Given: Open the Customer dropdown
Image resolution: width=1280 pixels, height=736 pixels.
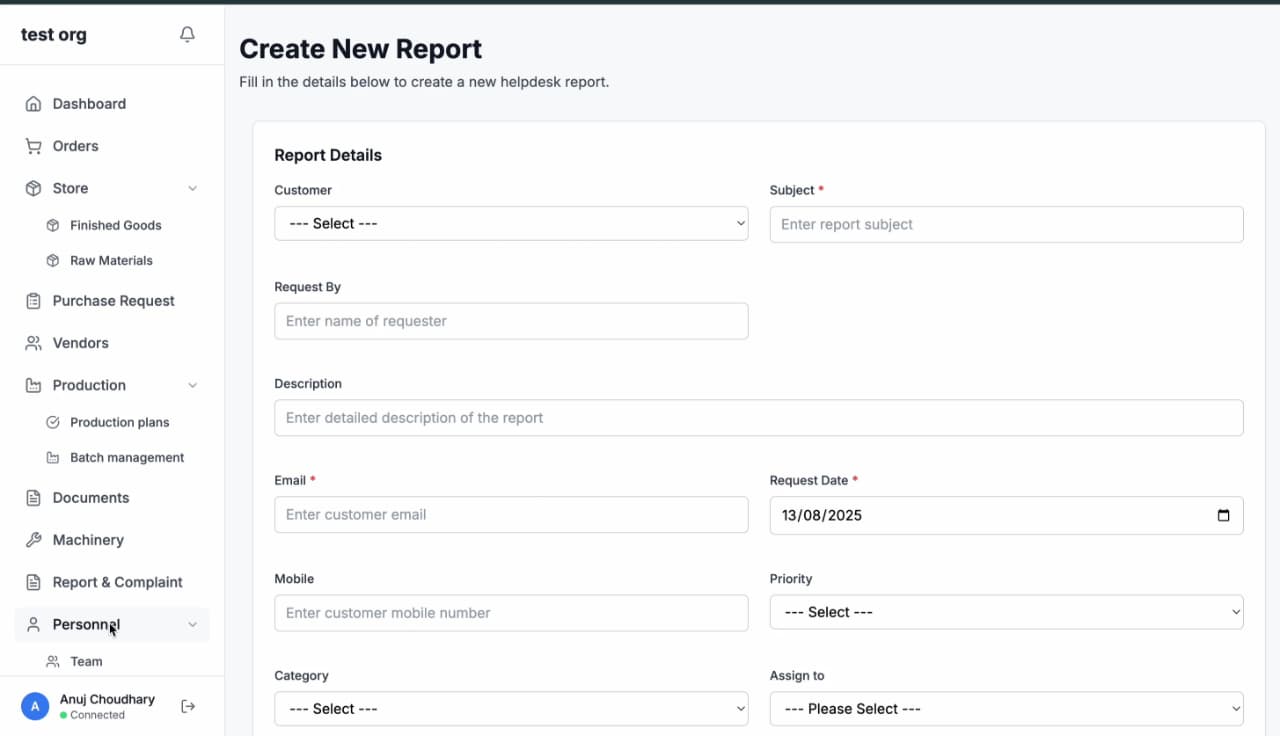Looking at the screenshot, I should click(511, 224).
